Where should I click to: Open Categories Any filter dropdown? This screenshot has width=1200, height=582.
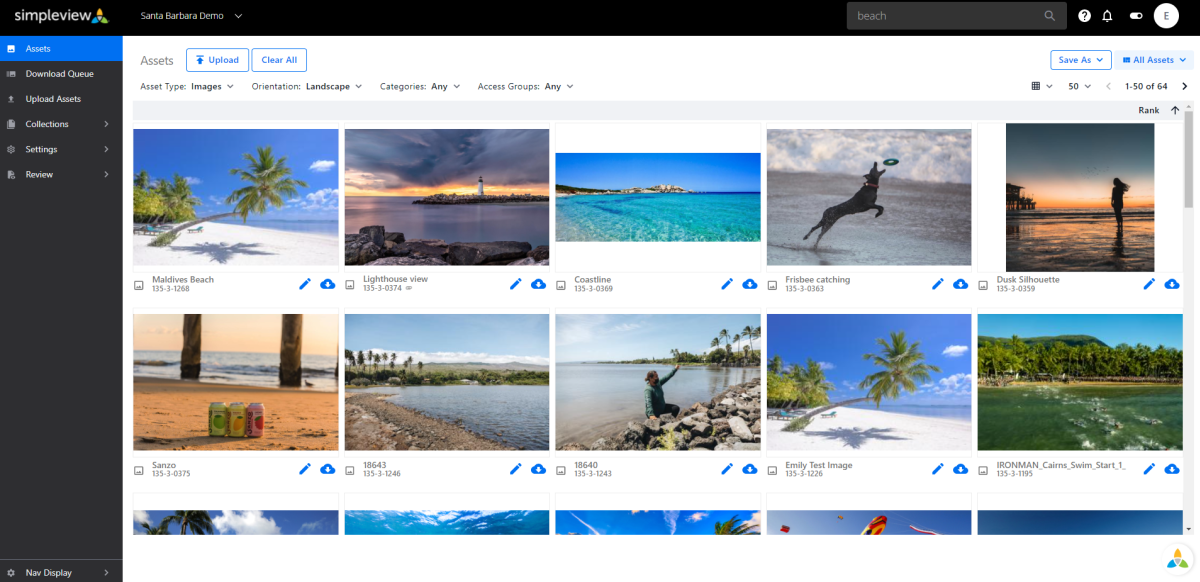click(x=420, y=87)
